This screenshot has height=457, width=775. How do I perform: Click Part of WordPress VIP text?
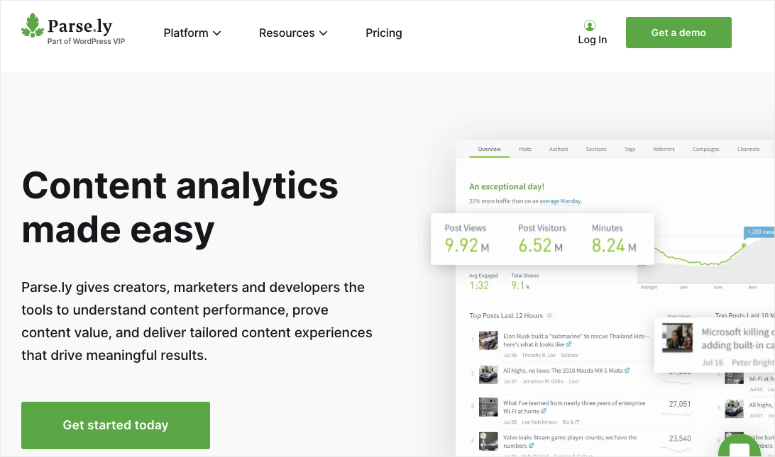[x=86, y=42]
